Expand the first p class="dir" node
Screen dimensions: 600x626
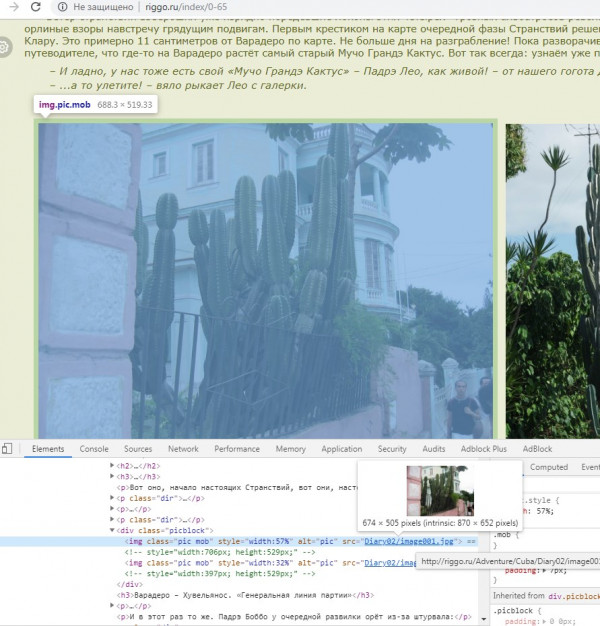point(112,498)
